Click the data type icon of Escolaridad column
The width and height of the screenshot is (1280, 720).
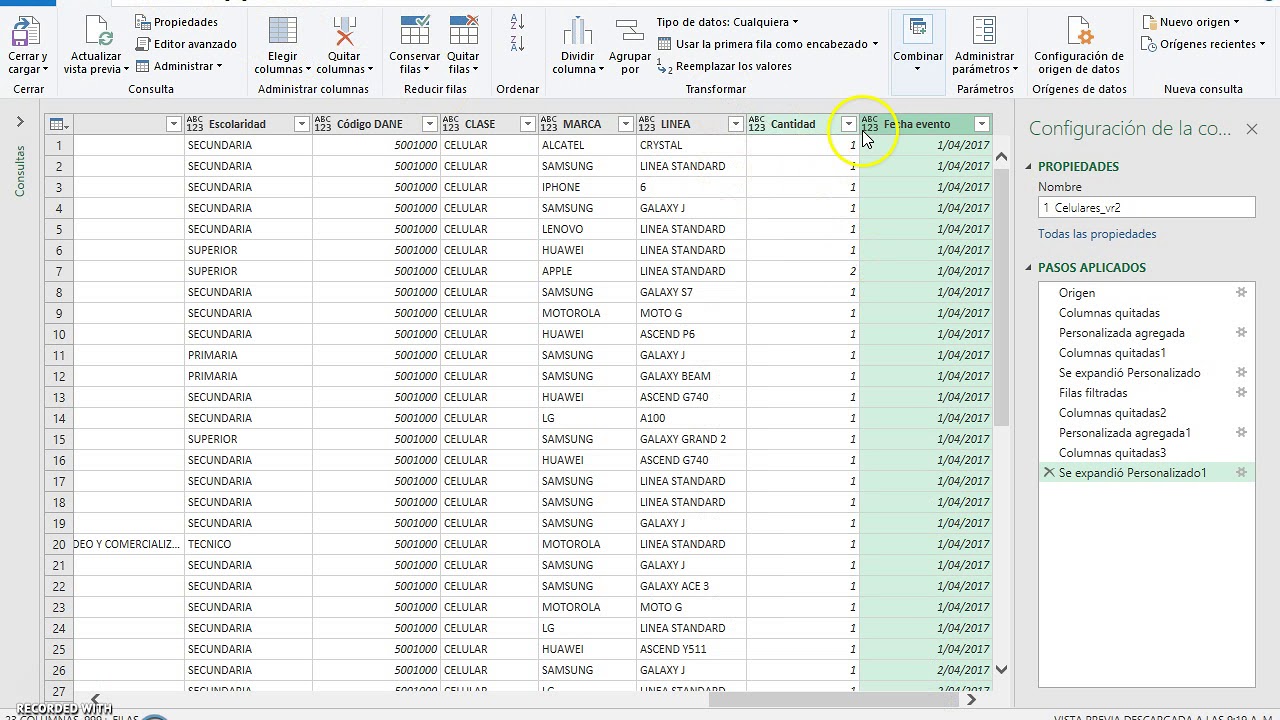coord(195,124)
